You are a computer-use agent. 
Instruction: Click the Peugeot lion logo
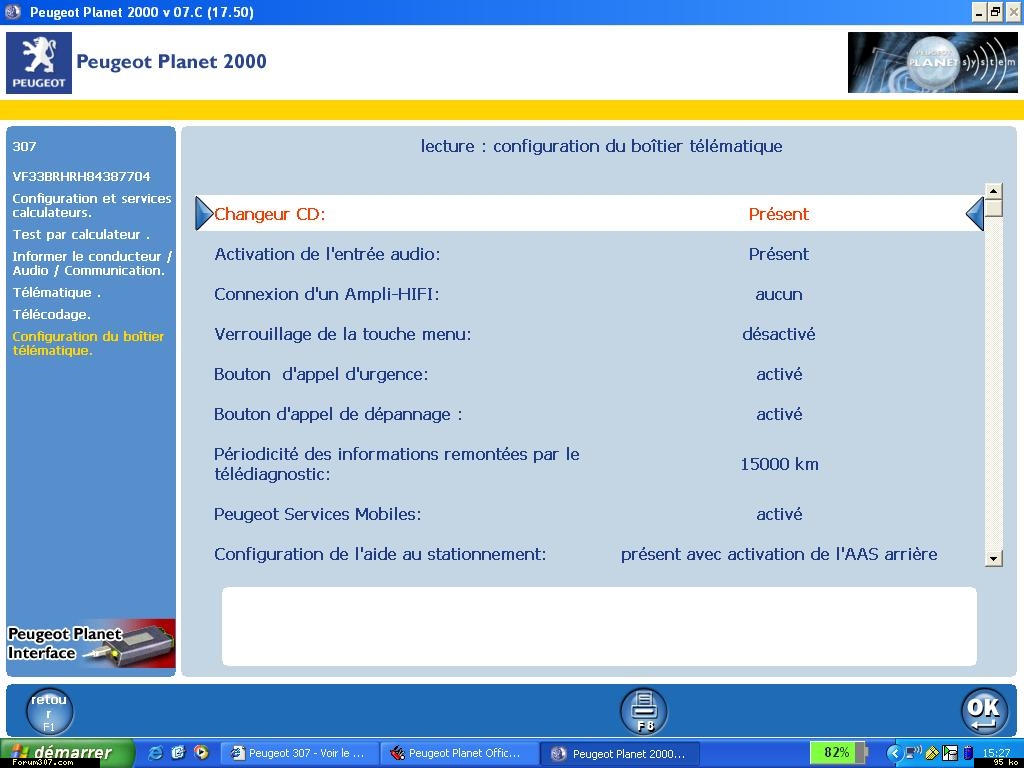[39, 62]
